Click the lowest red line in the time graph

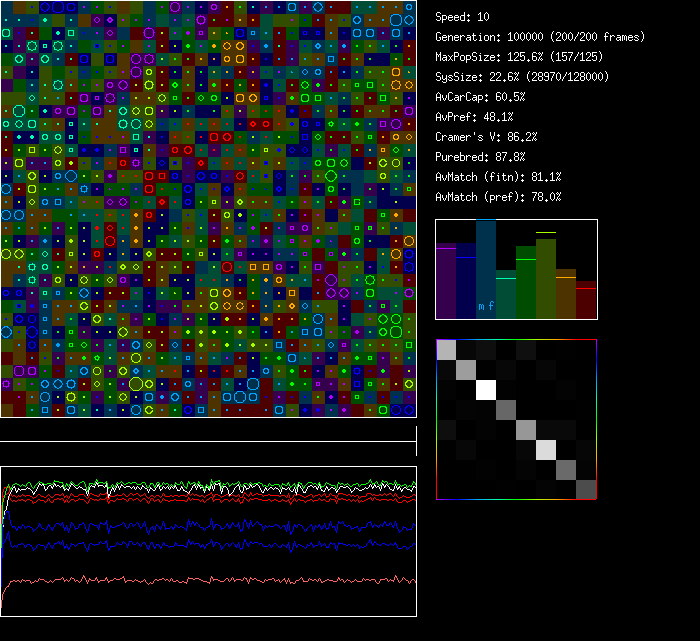[x=200, y=580]
